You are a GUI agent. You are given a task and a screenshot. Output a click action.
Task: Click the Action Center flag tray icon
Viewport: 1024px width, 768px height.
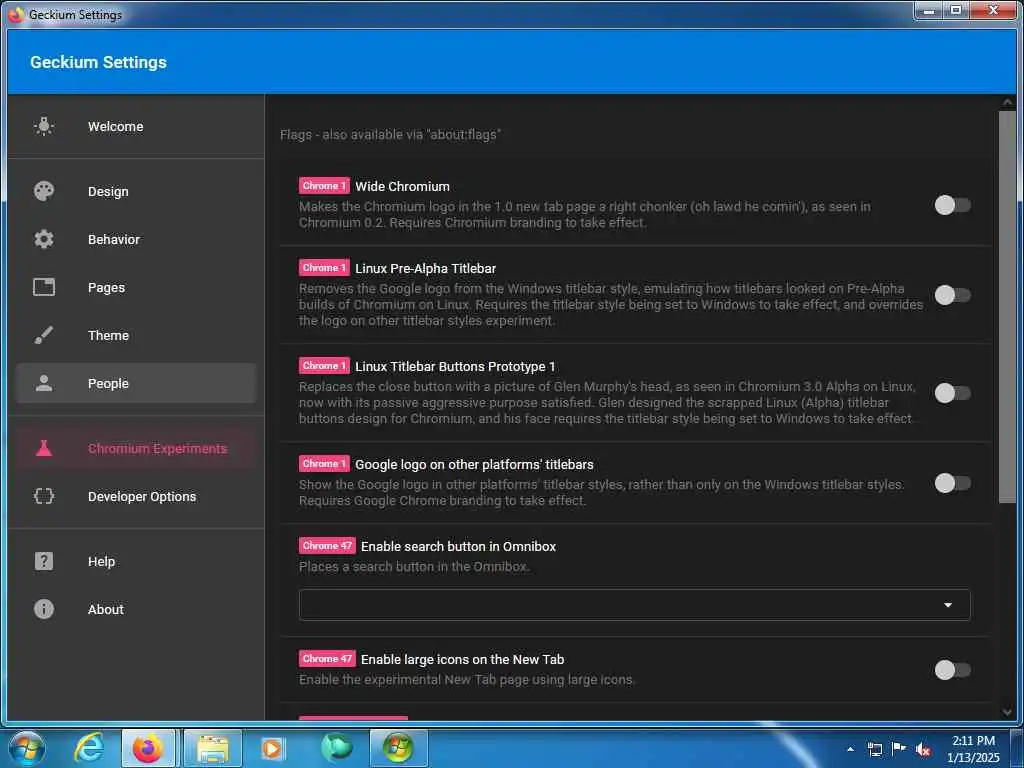pyautogui.click(x=899, y=749)
